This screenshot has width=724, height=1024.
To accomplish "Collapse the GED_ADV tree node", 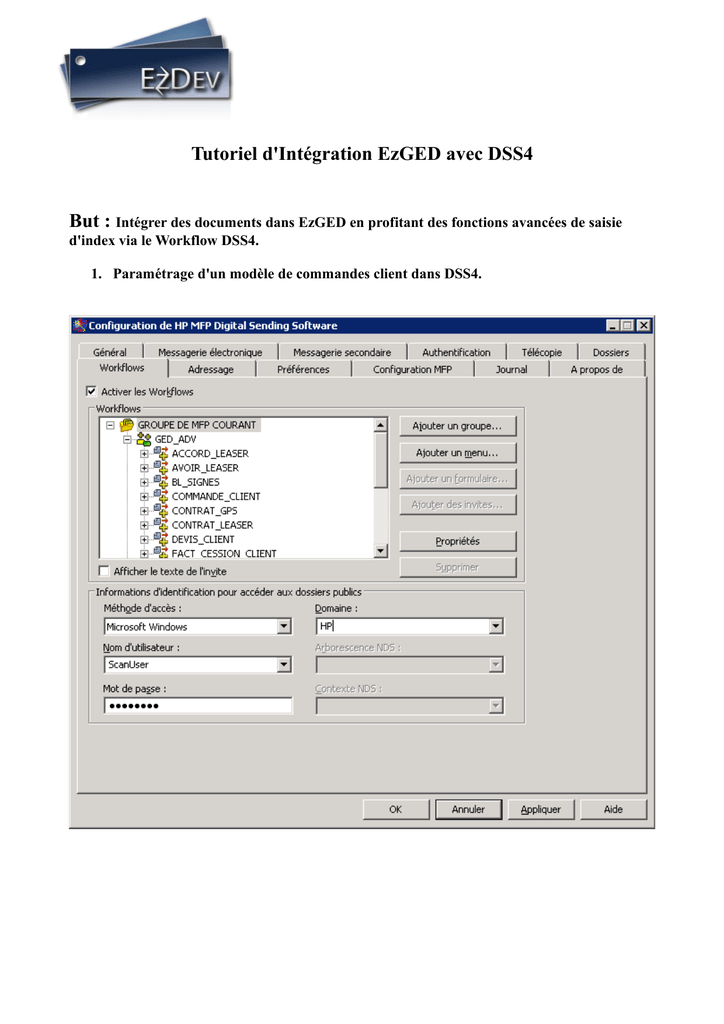I will tap(127, 440).
